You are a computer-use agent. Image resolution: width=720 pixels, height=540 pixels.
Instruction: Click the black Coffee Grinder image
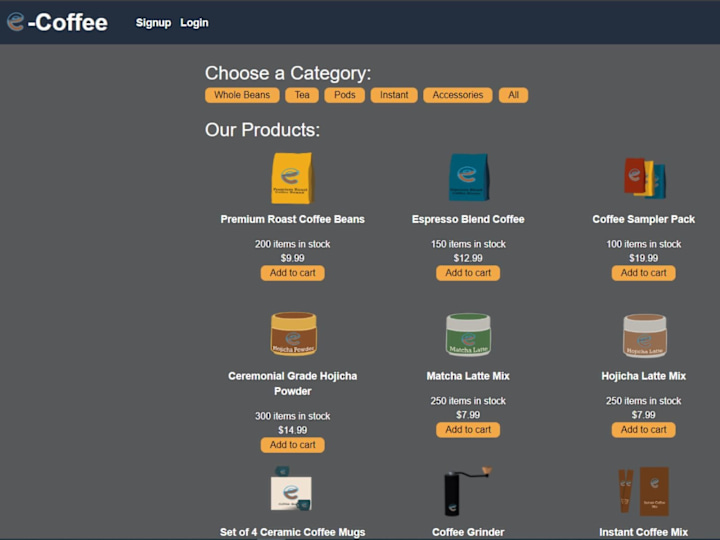[467, 491]
